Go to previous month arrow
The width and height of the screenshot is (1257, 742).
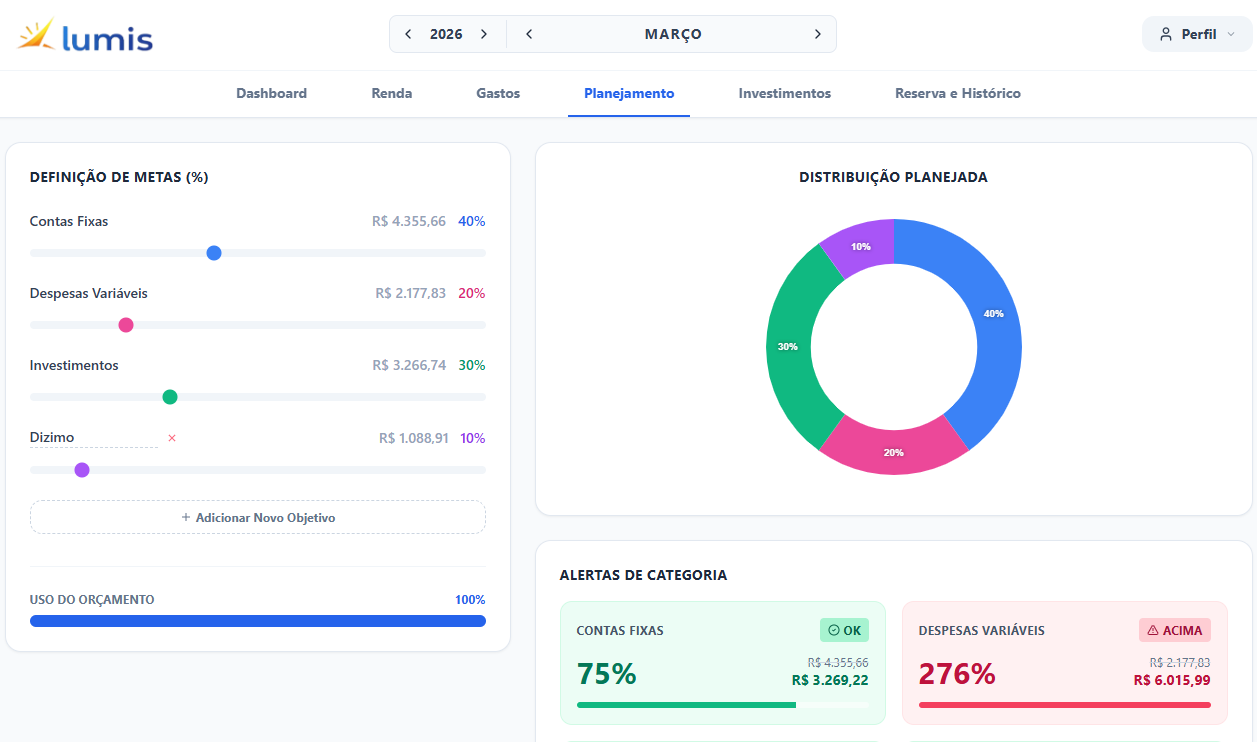529,34
